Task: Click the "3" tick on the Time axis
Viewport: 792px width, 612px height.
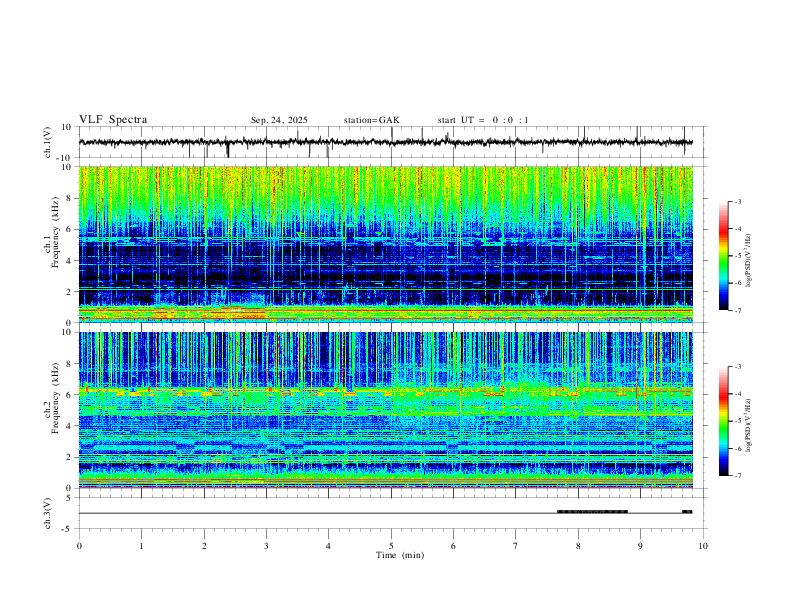Action: (x=266, y=546)
